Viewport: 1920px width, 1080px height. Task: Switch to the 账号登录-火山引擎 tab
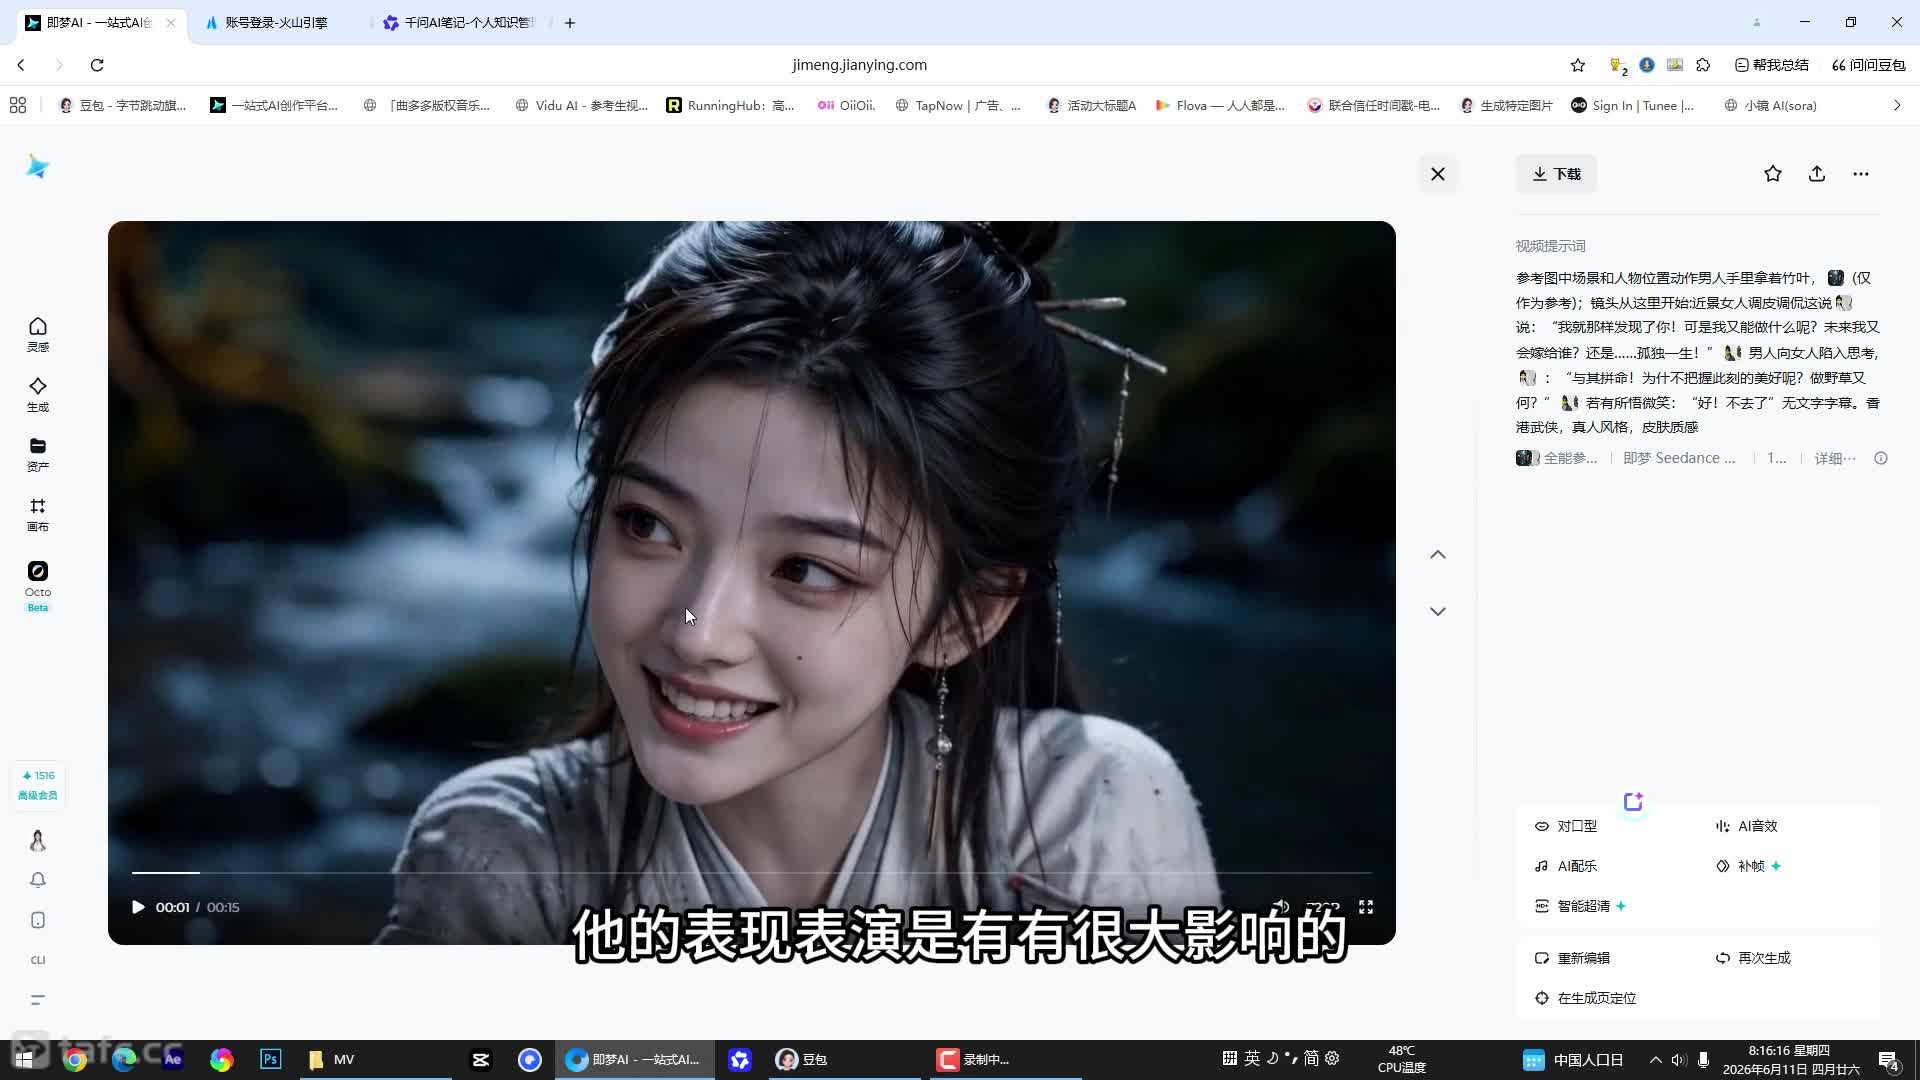point(277,22)
